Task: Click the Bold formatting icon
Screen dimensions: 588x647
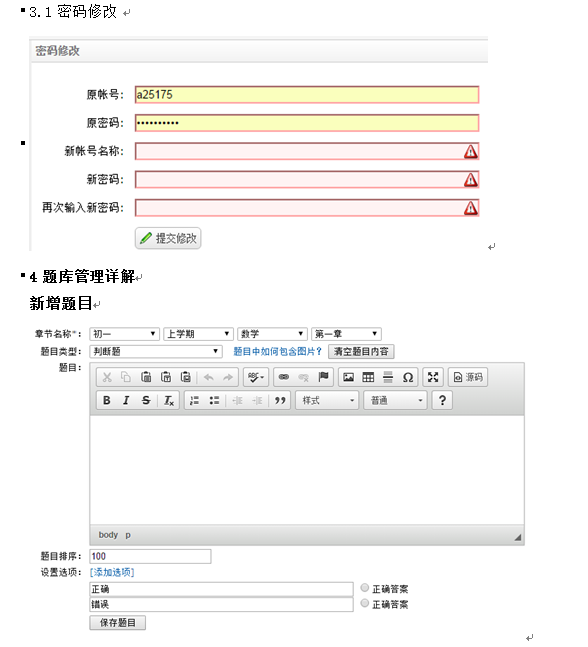Action: [x=106, y=400]
